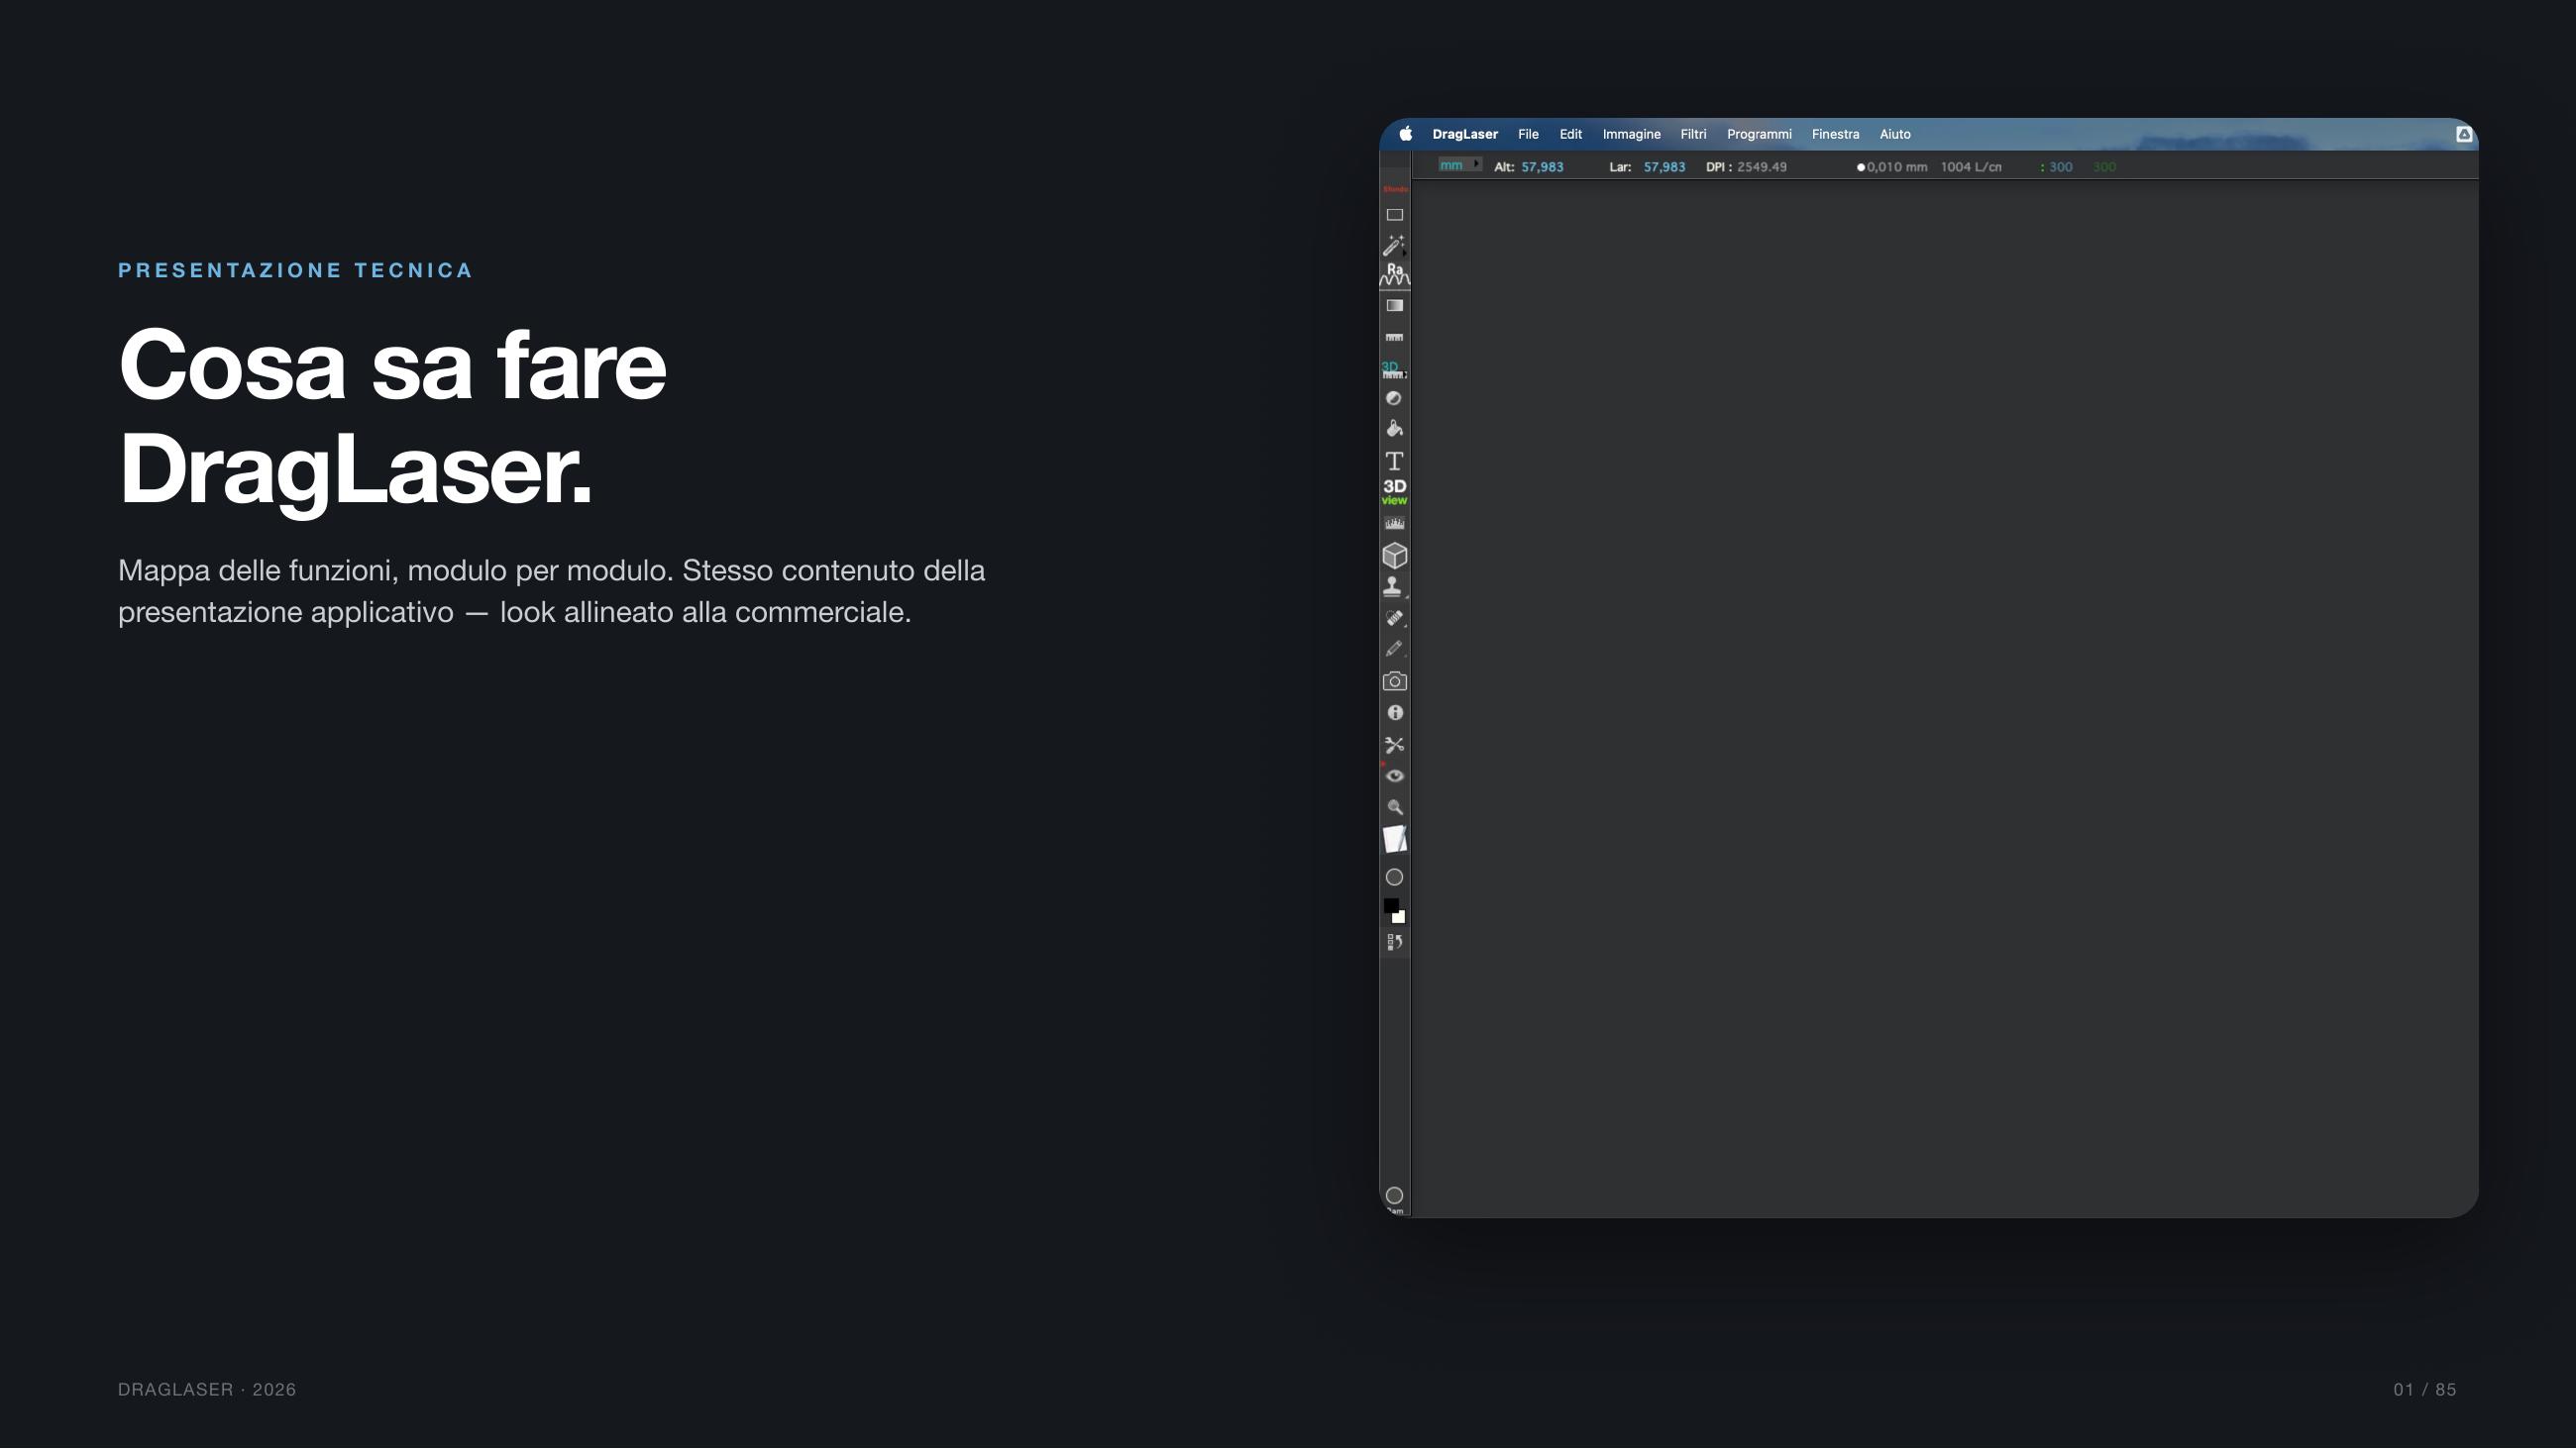The image size is (2576, 1449).
Task: Click the undo history icon
Action: pyautogui.click(x=1394, y=942)
